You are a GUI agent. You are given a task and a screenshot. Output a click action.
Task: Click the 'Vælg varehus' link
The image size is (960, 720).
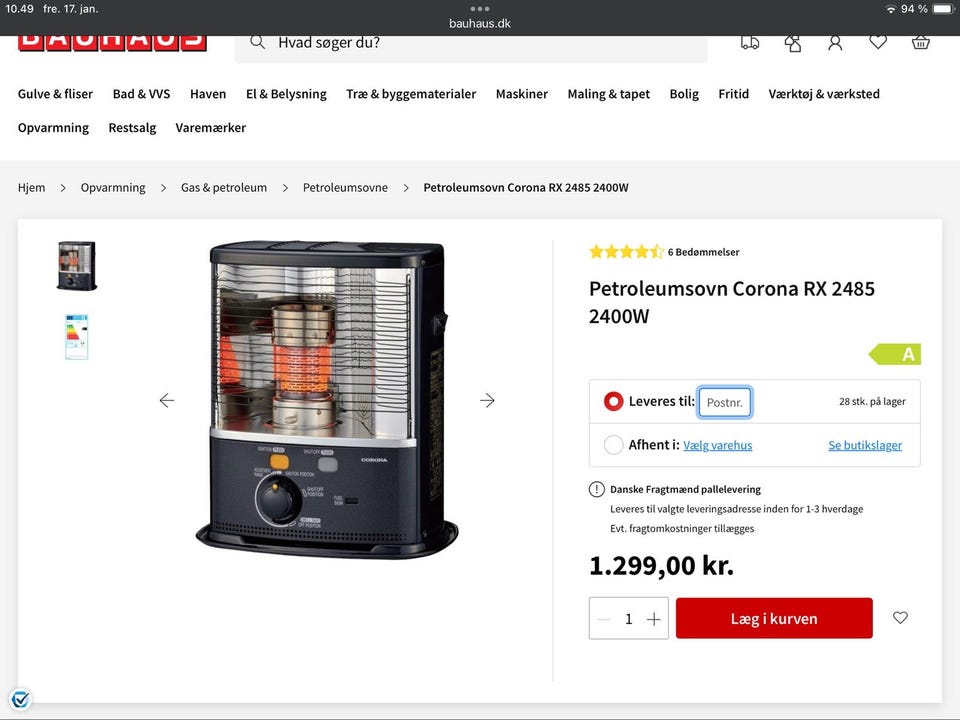tap(718, 445)
